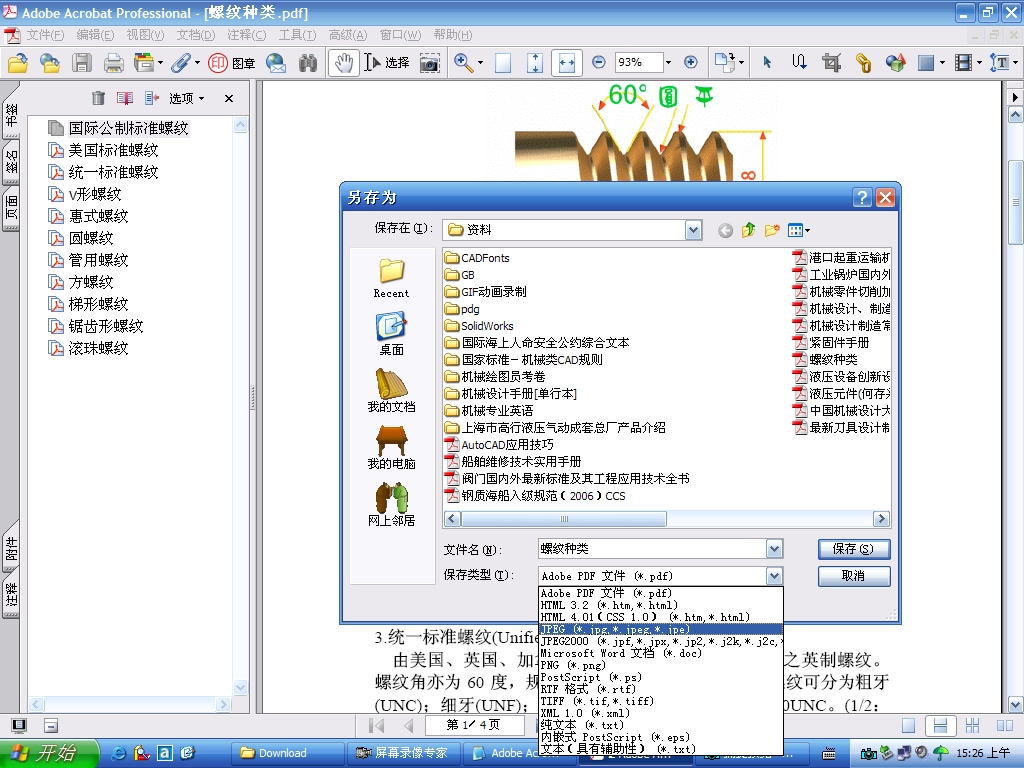Image resolution: width=1024 pixels, height=768 pixels.
Task: Open 我的文档 in the places bar
Action: coord(391,391)
